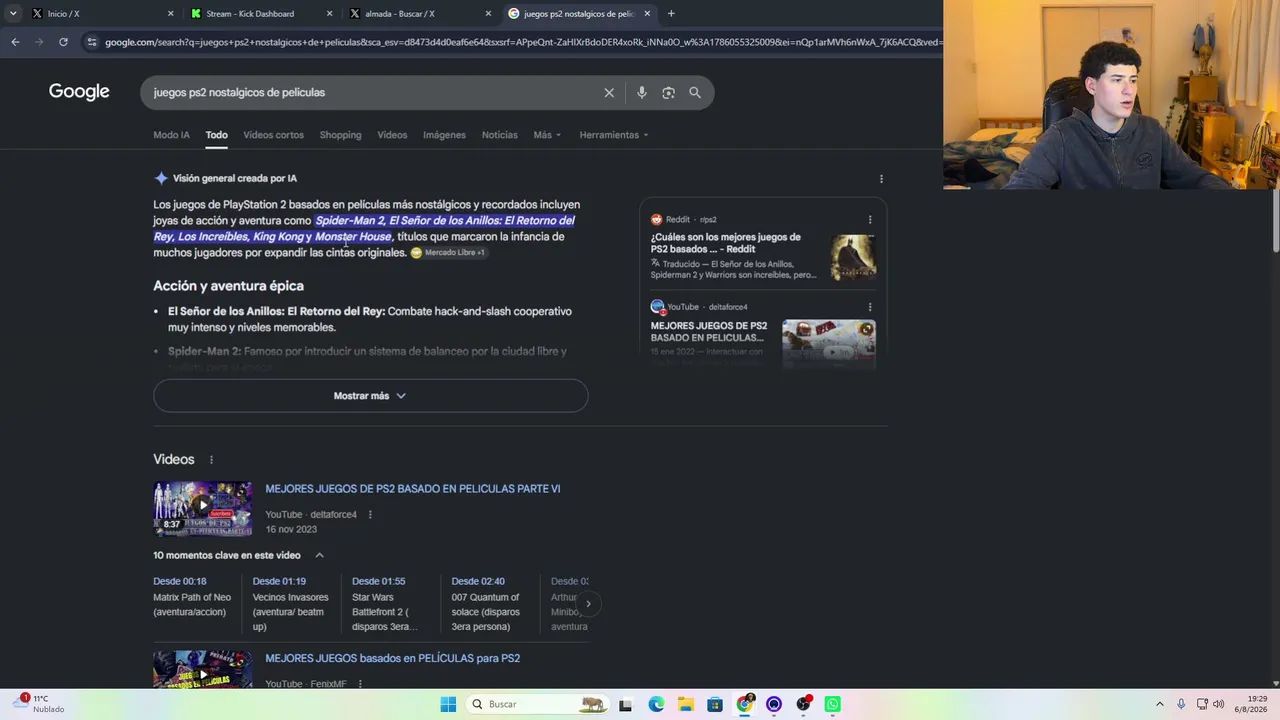Open Task View from the taskbar
This screenshot has width=1280, height=720.
tap(625, 704)
